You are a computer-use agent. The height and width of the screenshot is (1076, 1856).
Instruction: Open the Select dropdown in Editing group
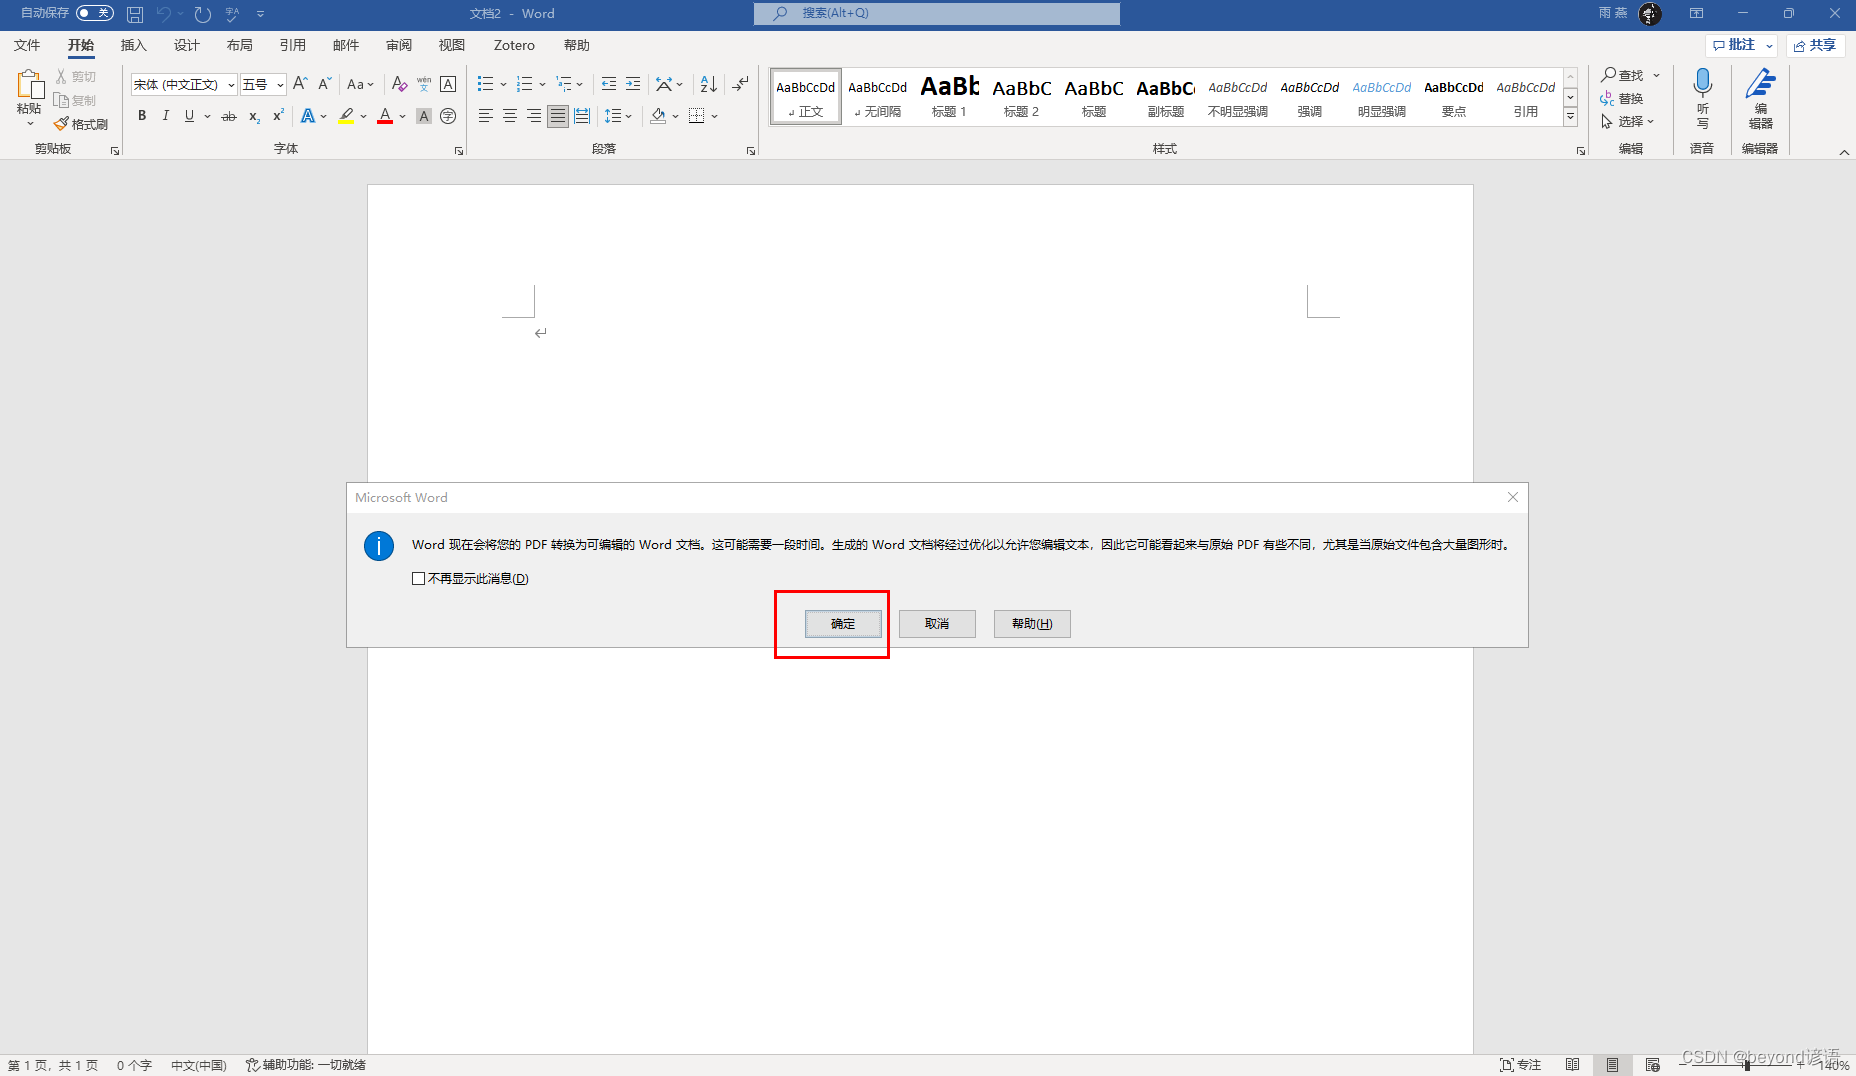1628,122
